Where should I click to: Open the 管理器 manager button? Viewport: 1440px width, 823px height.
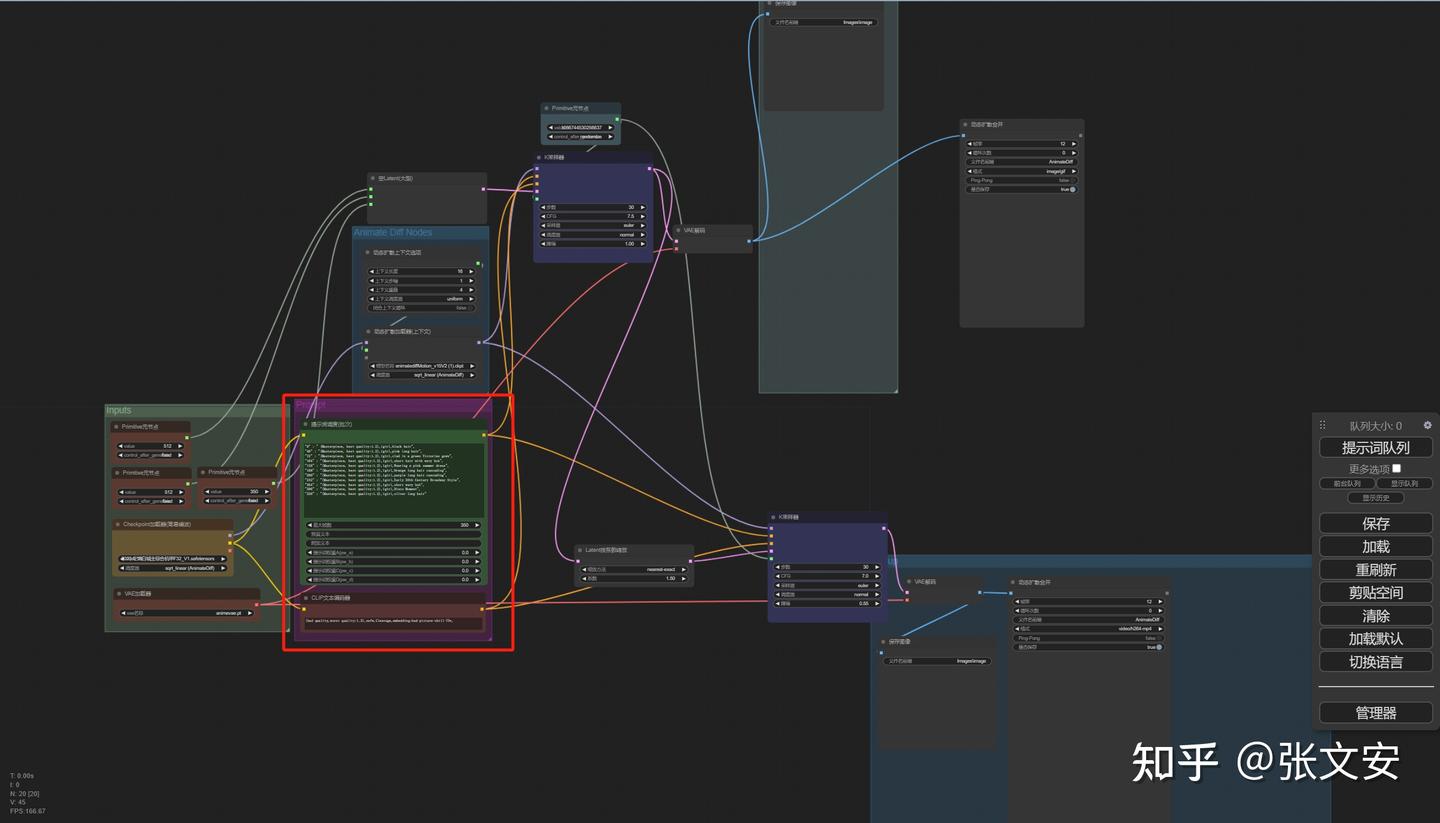coord(1376,713)
